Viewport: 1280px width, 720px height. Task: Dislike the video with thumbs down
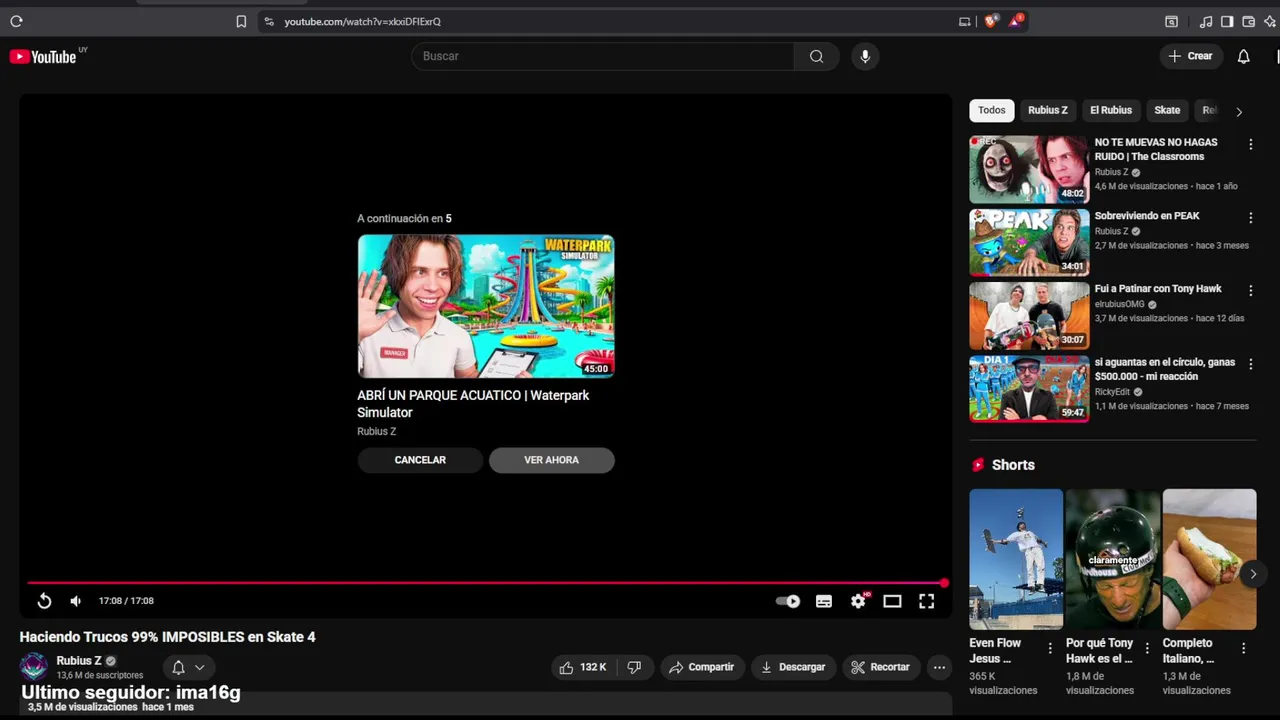(634, 667)
